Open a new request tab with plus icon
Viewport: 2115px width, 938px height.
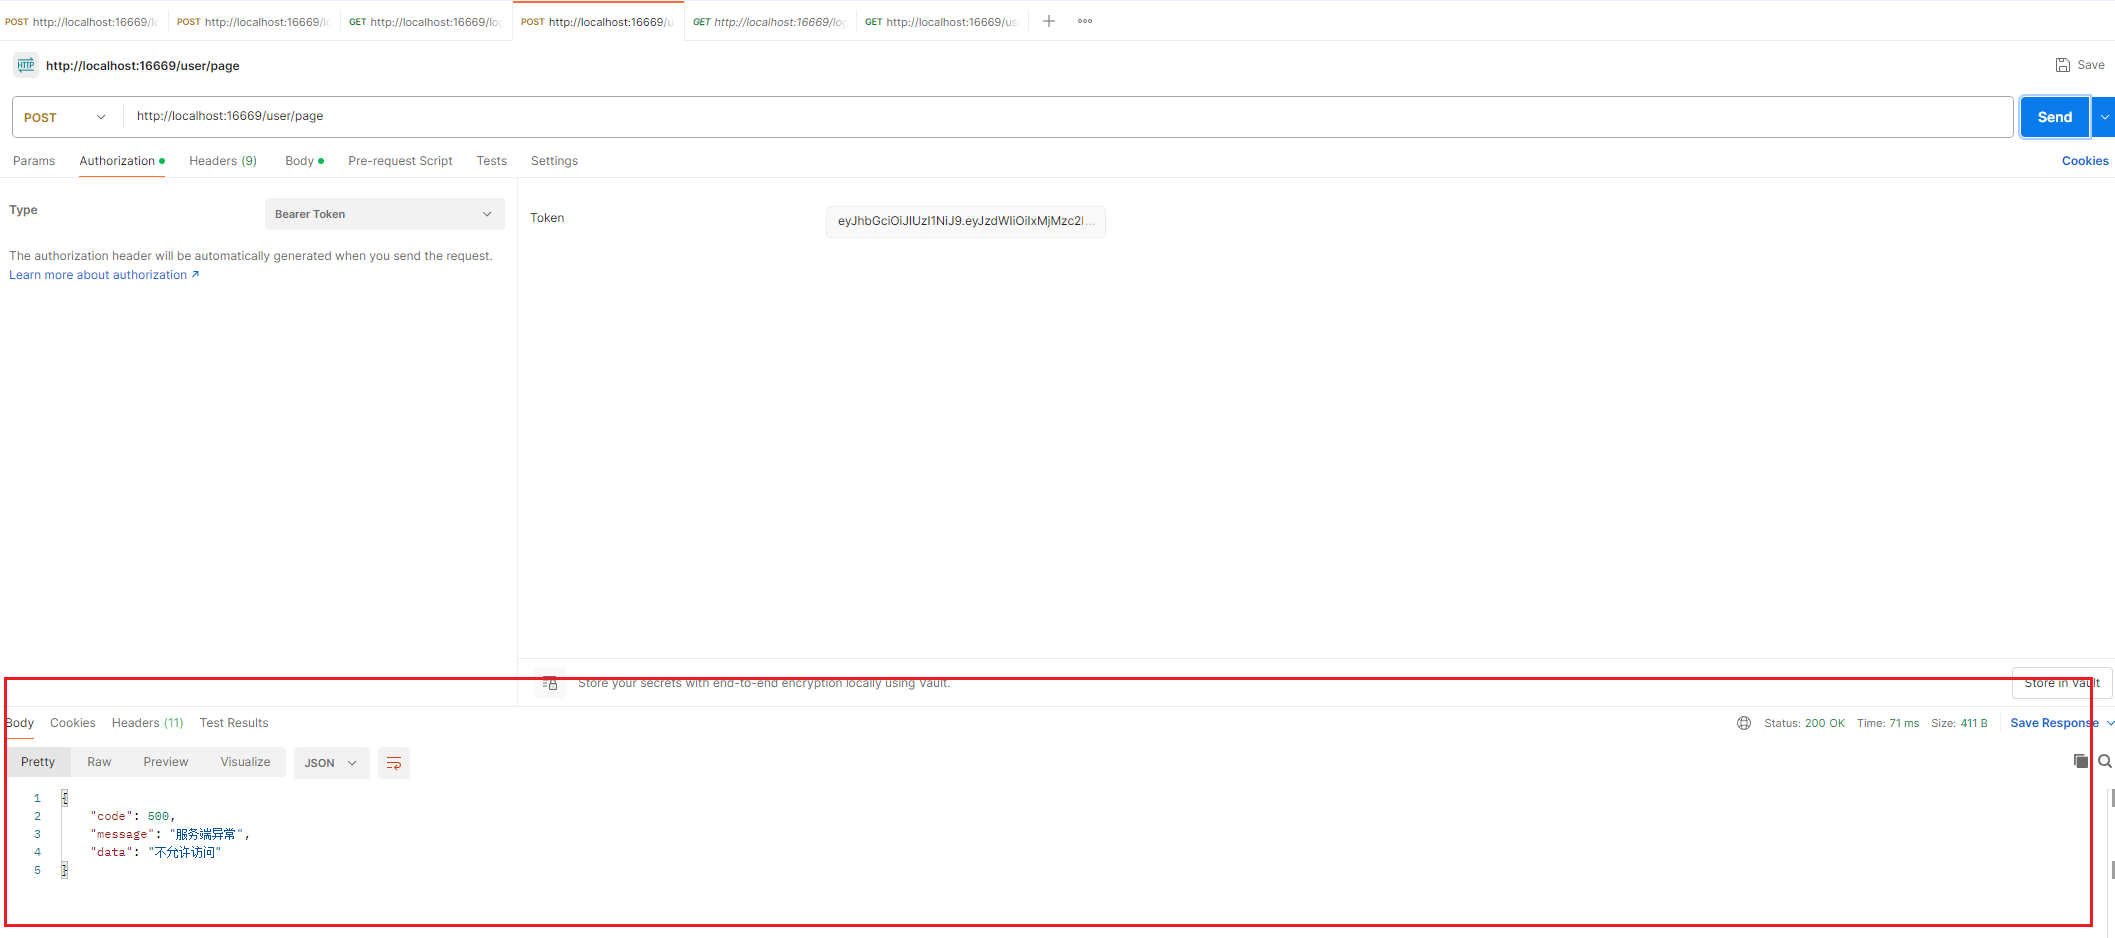[1048, 20]
